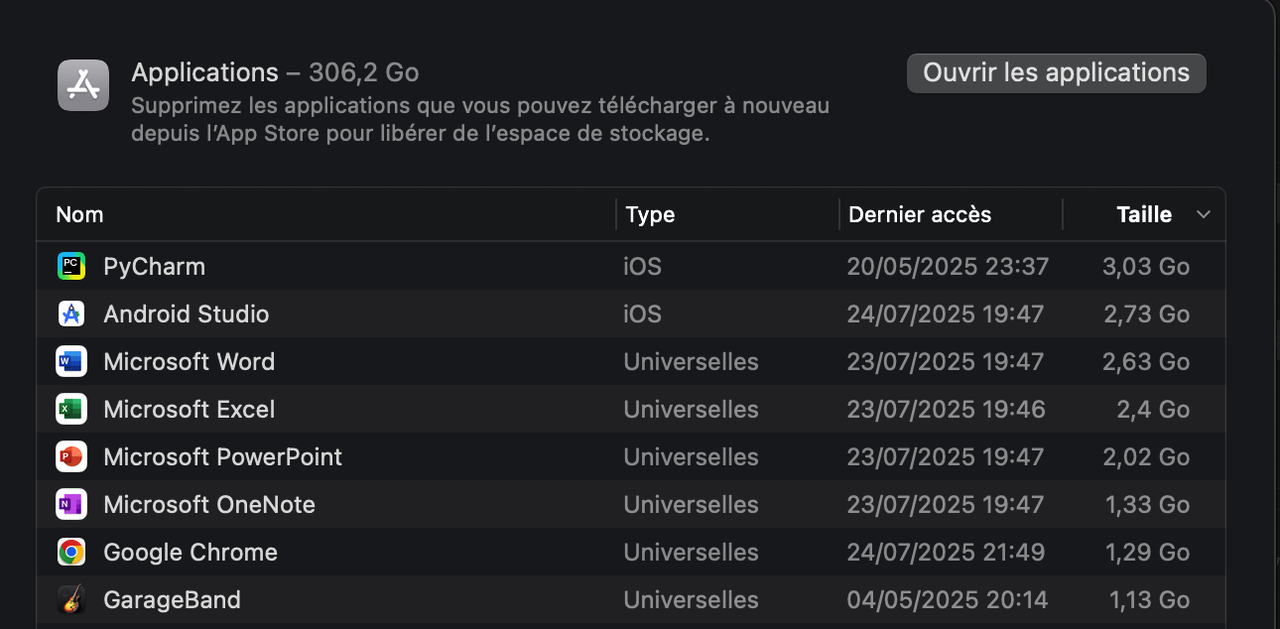The width and height of the screenshot is (1280, 629).
Task: Select the Google Chrome row name
Action: point(191,552)
